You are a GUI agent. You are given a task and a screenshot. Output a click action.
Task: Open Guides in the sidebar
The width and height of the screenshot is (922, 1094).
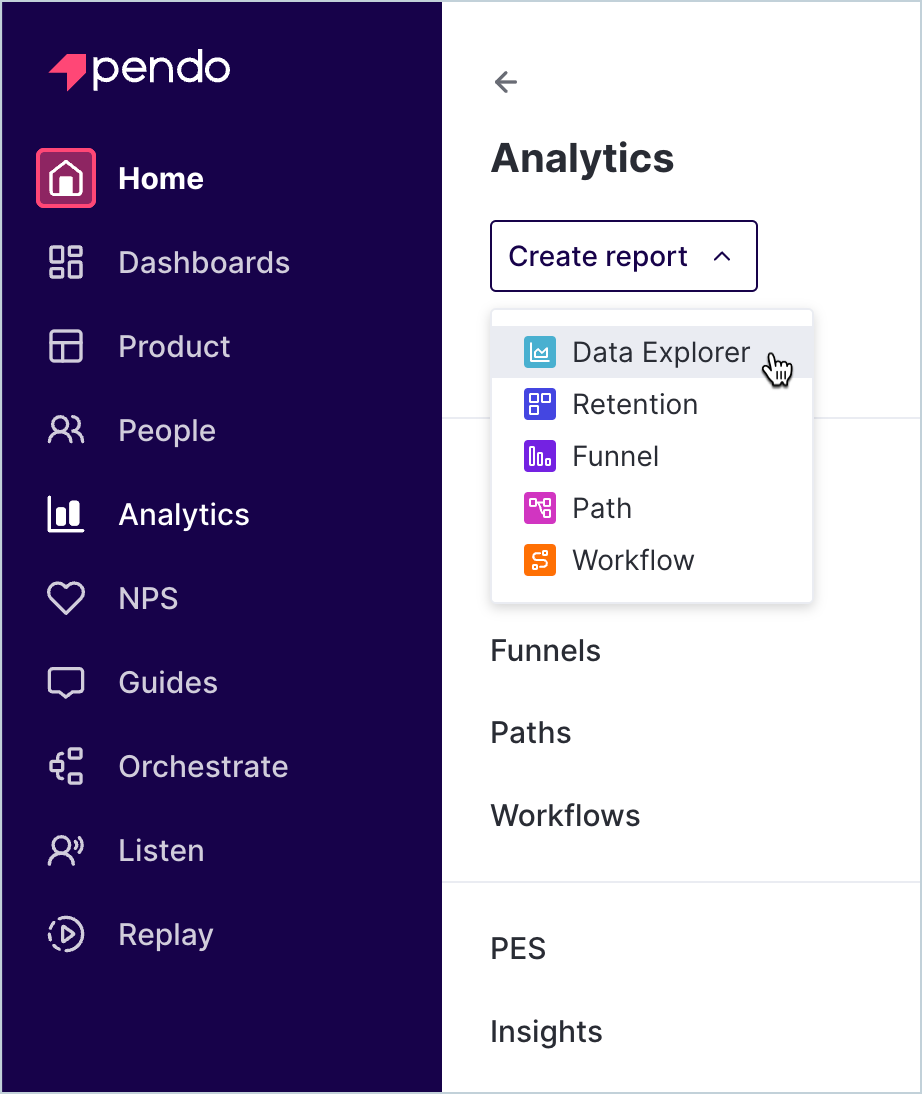(168, 682)
